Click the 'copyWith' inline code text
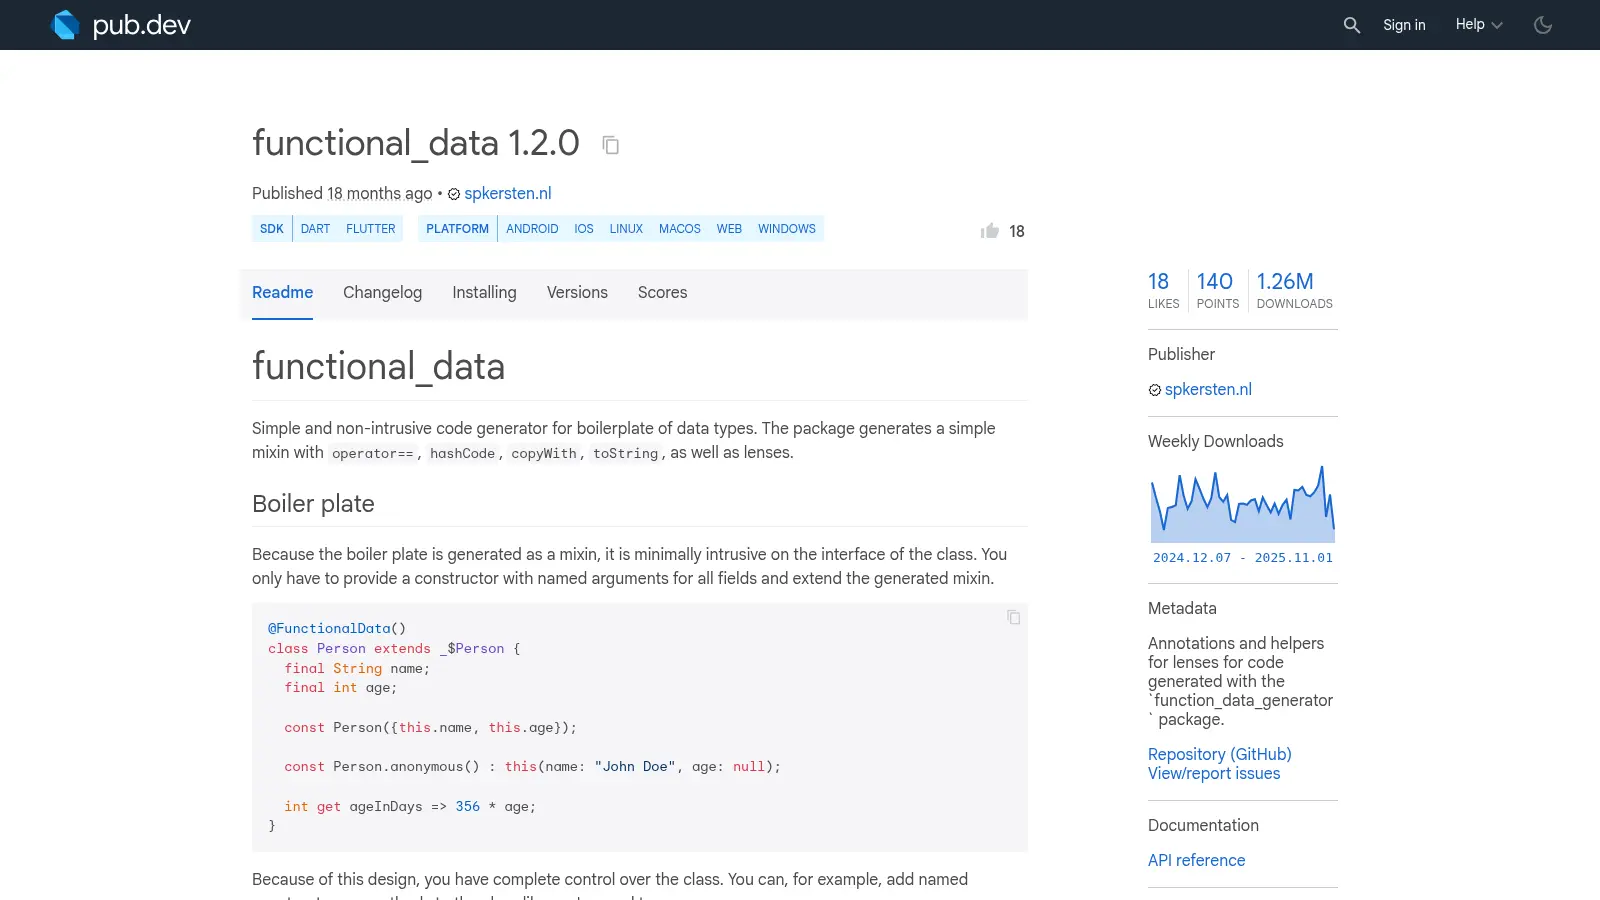Image resolution: width=1600 pixels, height=900 pixels. 544,454
